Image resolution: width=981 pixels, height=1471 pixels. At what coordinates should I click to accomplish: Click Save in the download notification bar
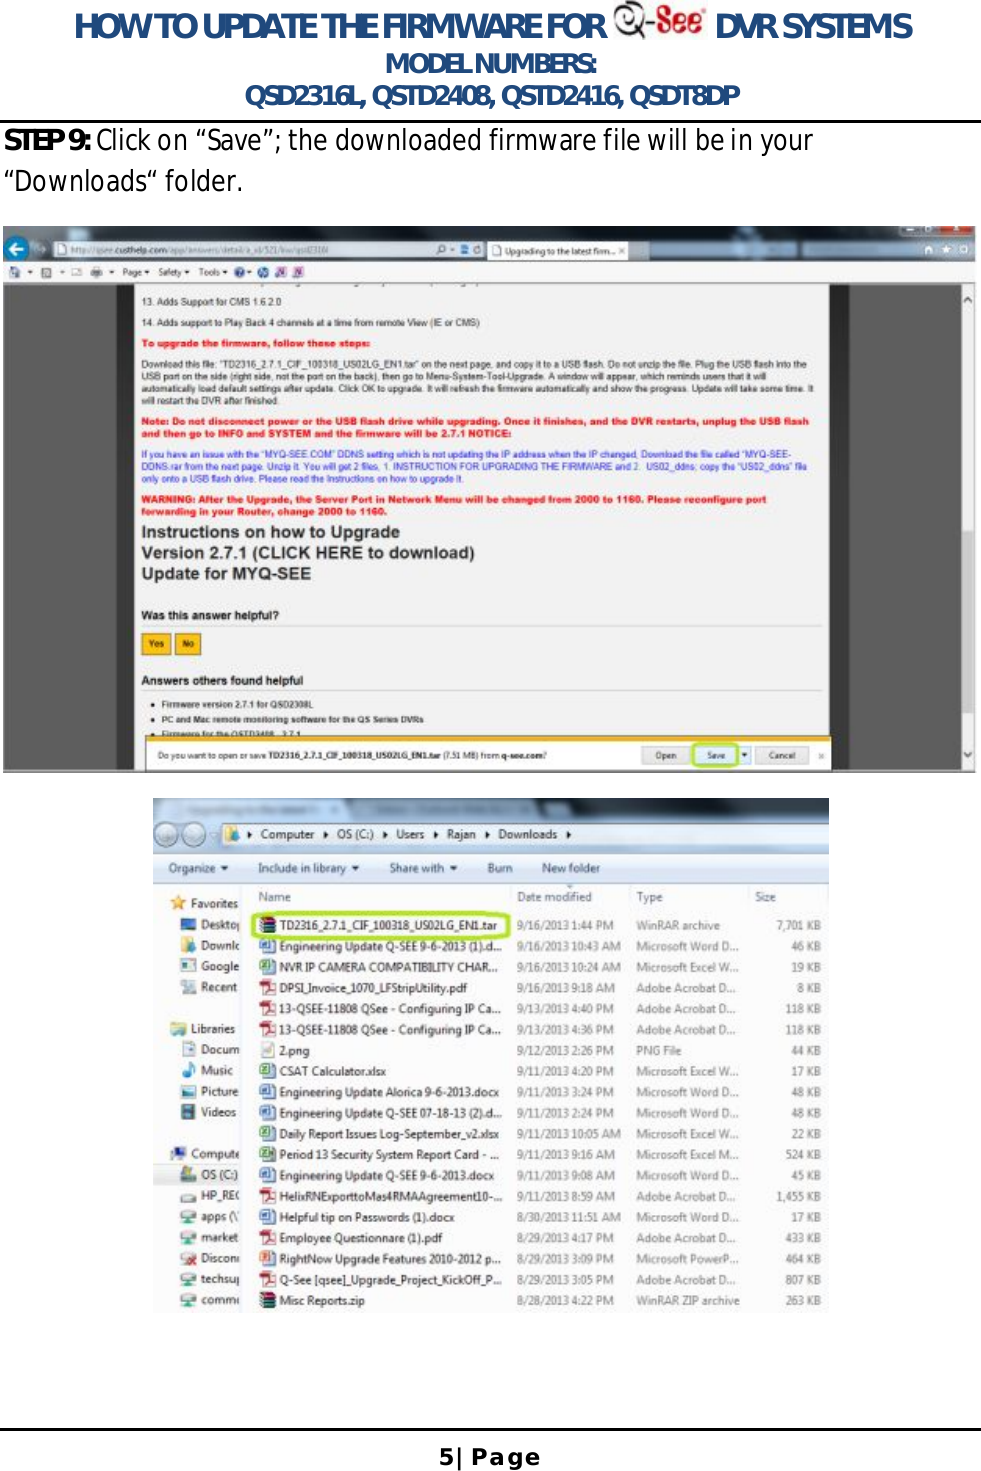point(716,756)
